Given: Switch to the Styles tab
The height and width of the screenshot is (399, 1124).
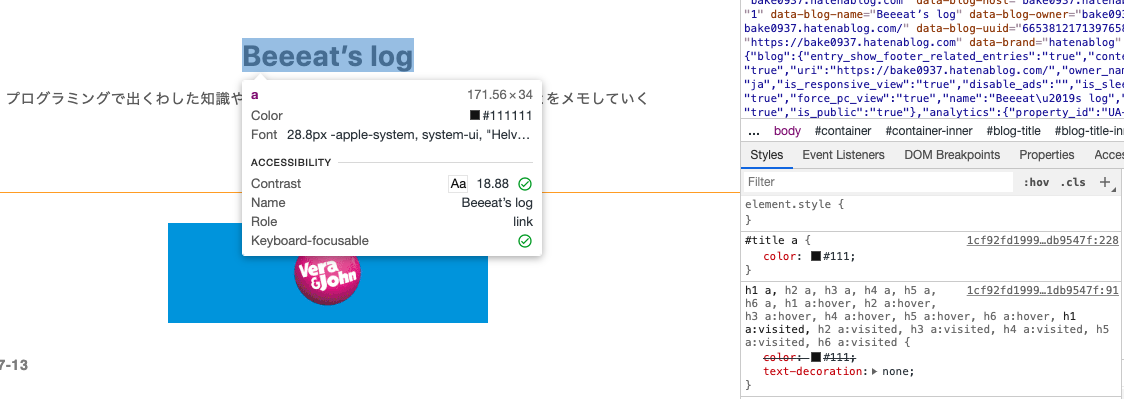Looking at the screenshot, I should coord(766,155).
